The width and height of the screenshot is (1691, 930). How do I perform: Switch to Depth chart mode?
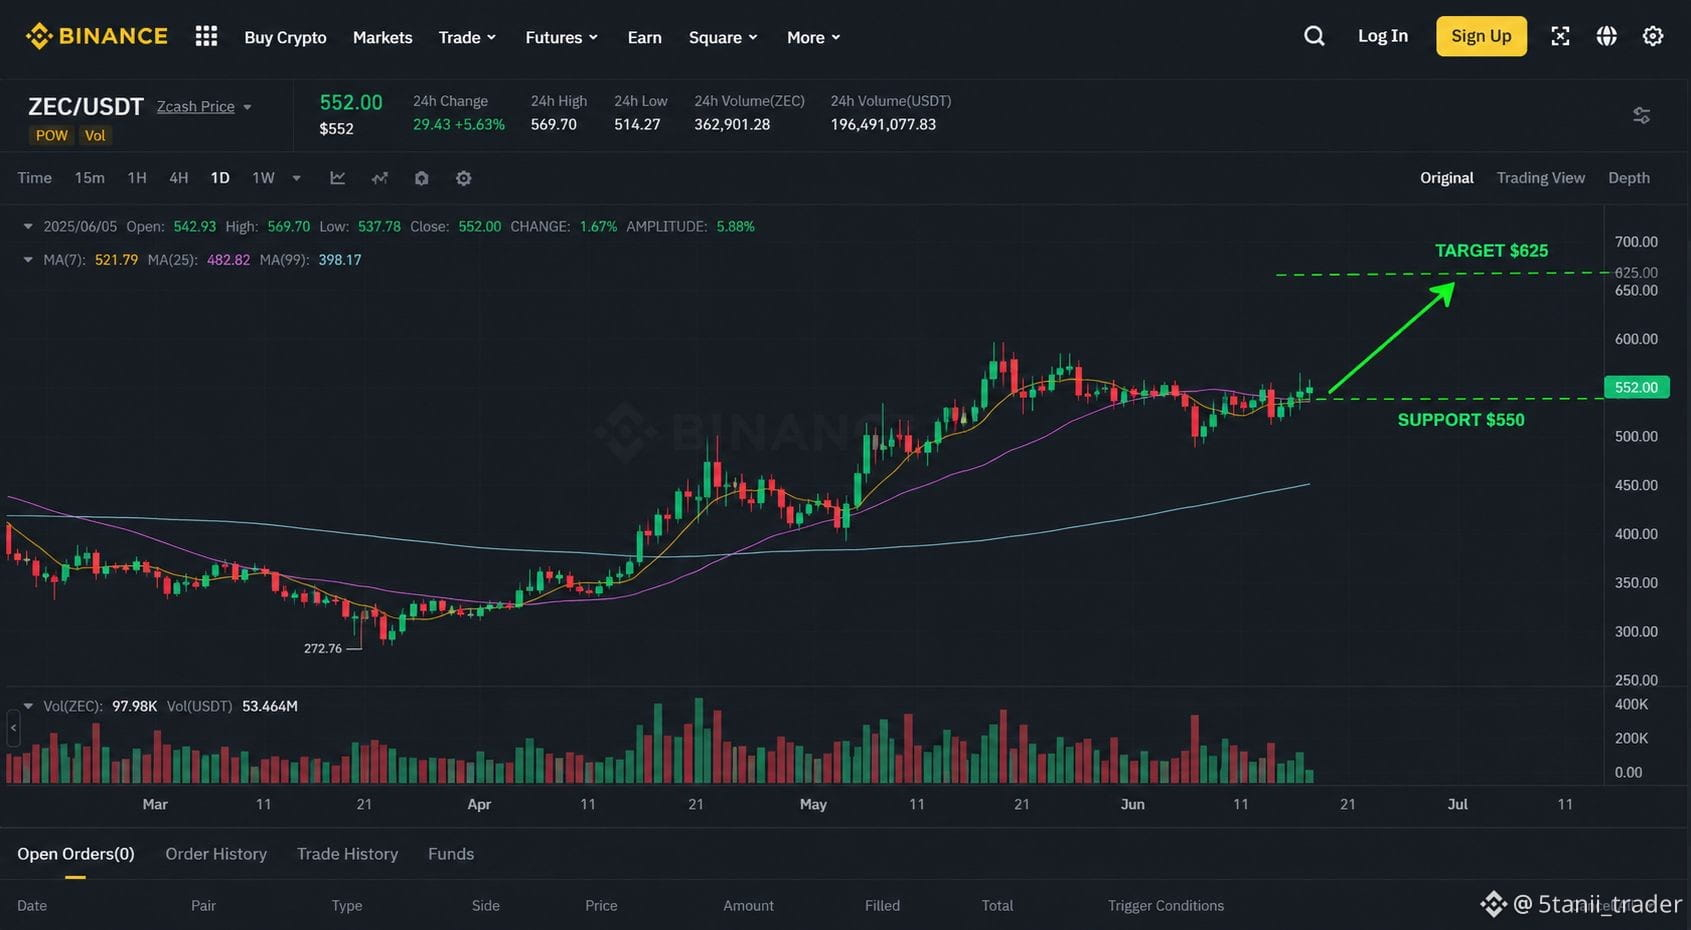pos(1628,178)
